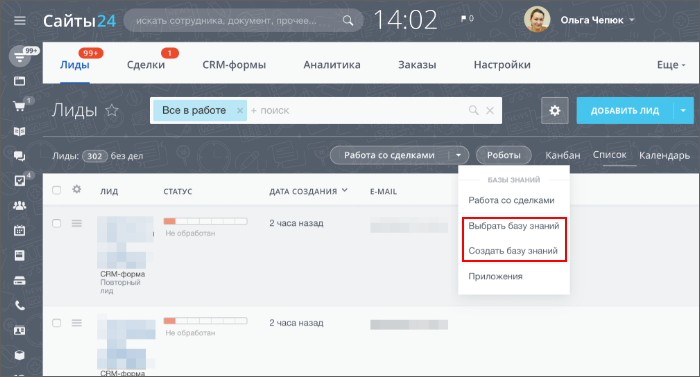This screenshot has width=700, height=377.
Task: Sort by Дата создания column header
Action: click(x=308, y=191)
